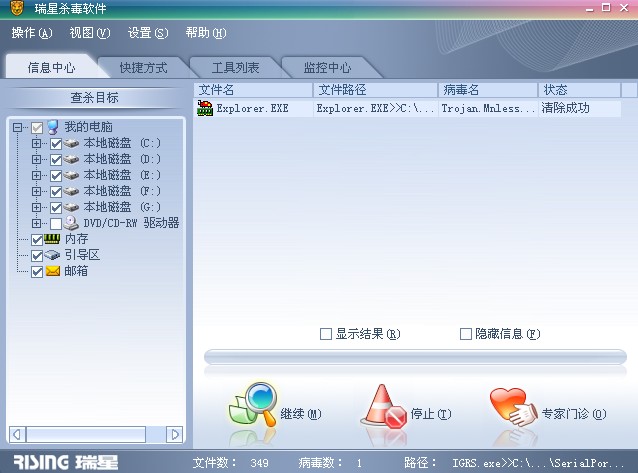Sort by 文件路径 column header
Screen dimensions: 638x473
(376, 90)
